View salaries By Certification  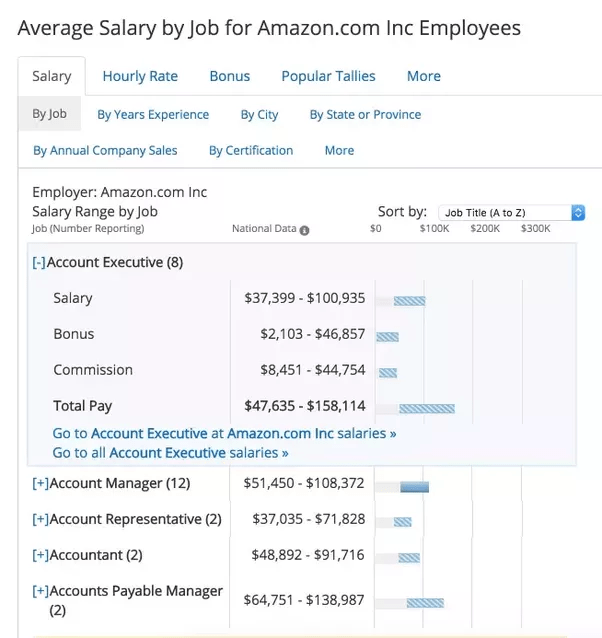click(251, 151)
